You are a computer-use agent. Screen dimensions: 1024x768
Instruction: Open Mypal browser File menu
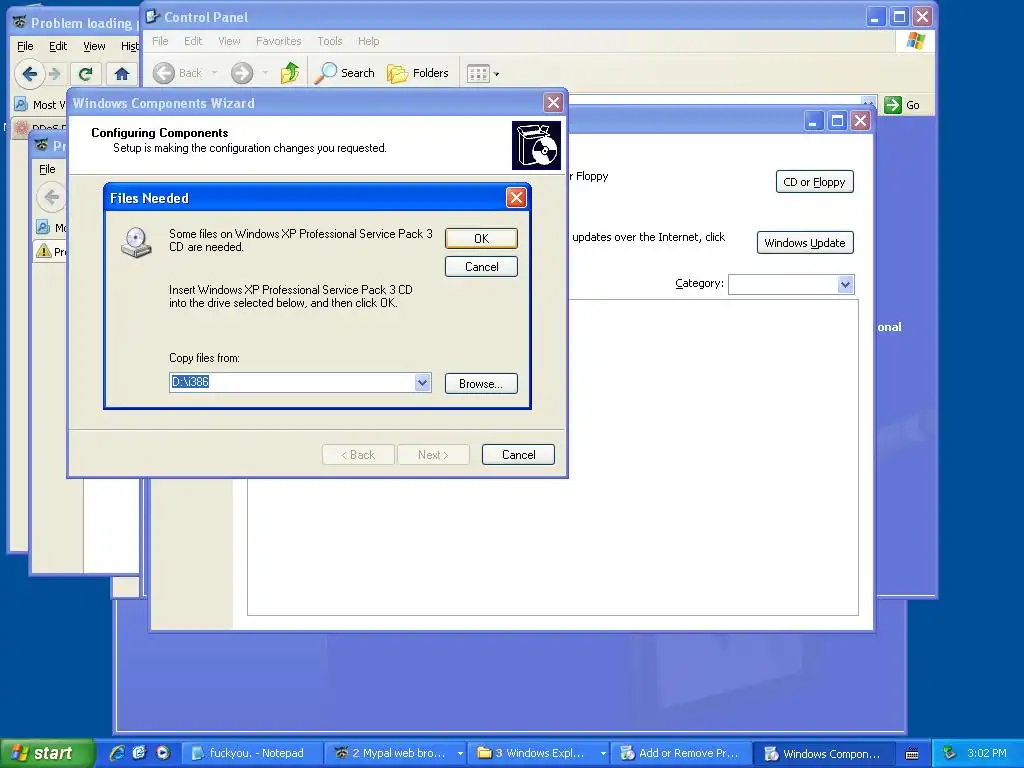pyautogui.click(x=25, y=46)
